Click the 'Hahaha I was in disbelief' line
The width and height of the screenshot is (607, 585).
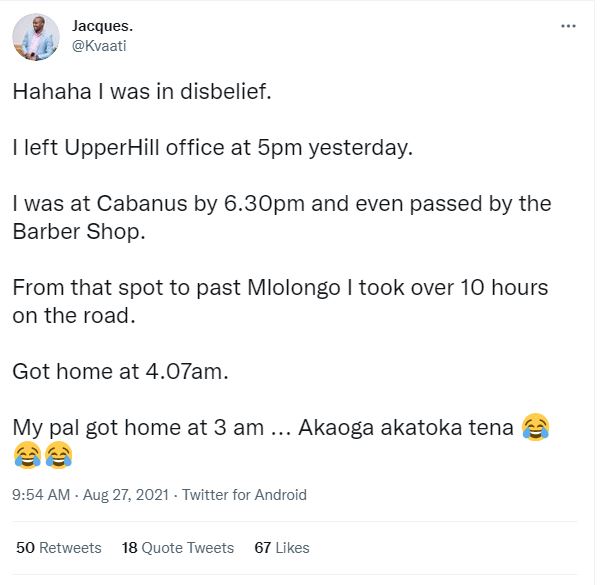(142, 92)
